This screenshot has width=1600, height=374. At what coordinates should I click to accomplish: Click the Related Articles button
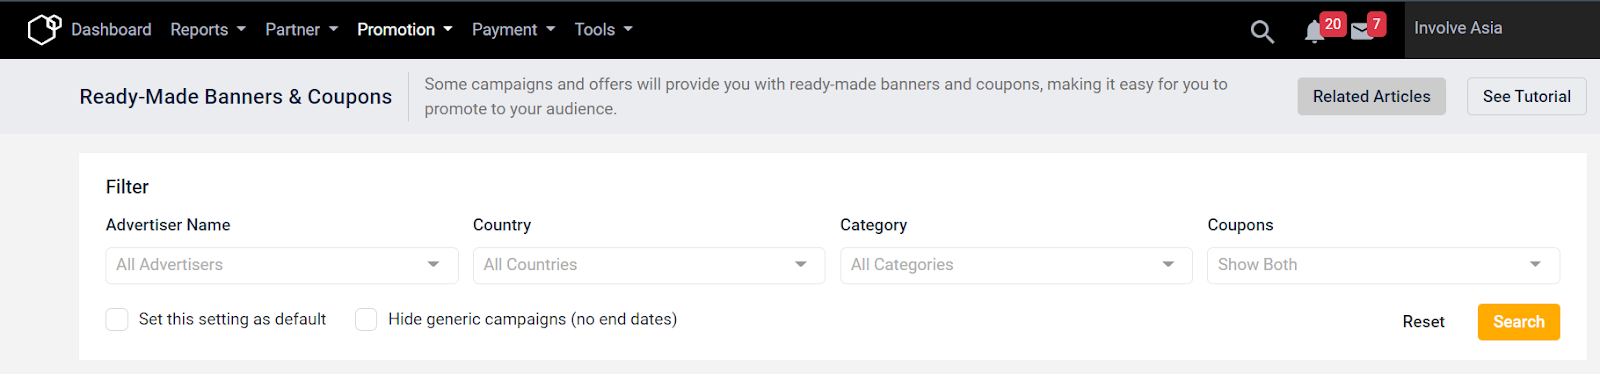1372,96
